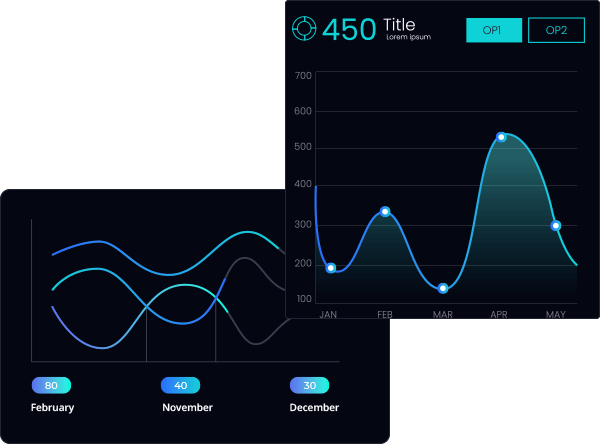Viewport: 600px width, 444px height.
Task: Select the November legend label
Action: pos(187,408)
